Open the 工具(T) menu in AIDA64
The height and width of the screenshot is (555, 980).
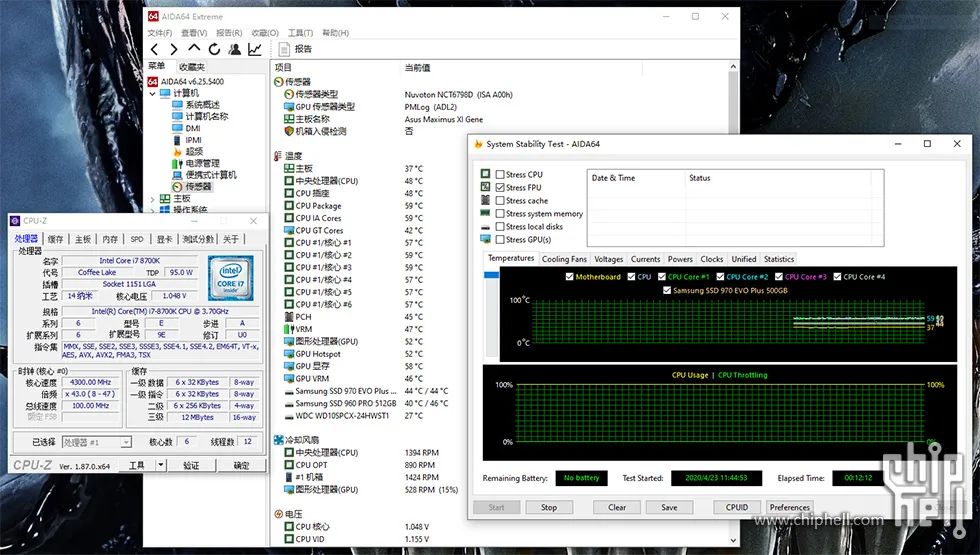301,32
